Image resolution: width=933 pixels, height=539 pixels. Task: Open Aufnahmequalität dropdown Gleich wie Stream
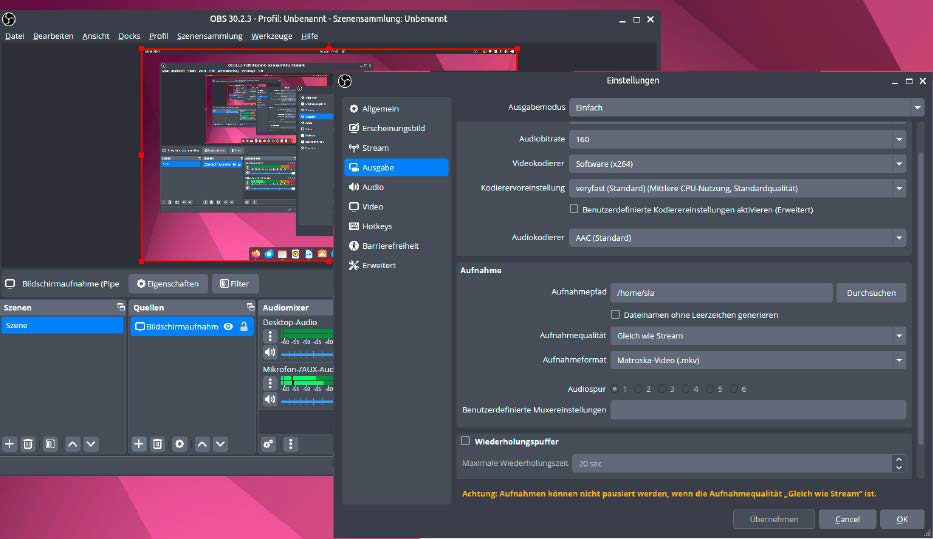coord(758,336)
